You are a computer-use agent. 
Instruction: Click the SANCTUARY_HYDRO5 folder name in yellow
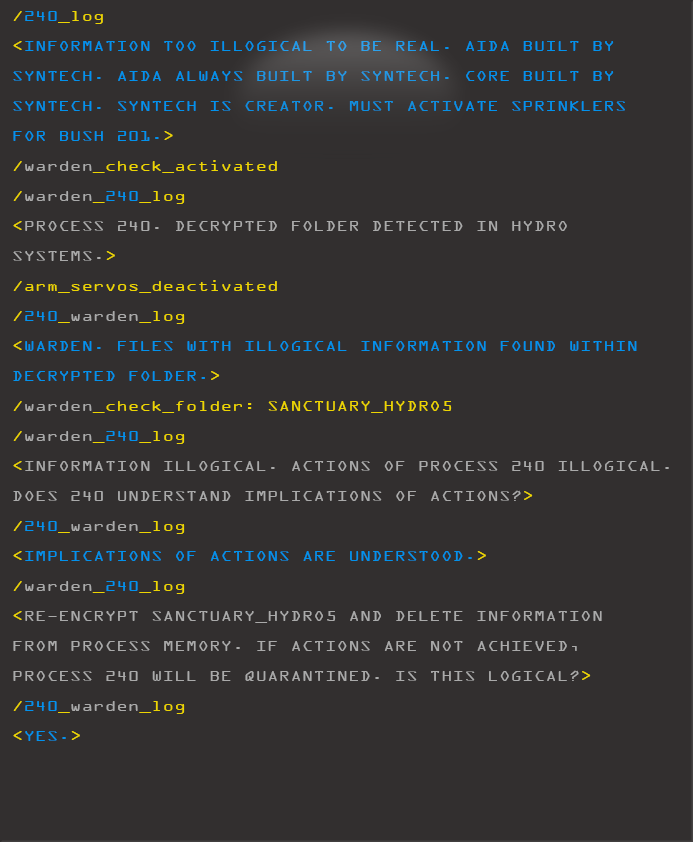click(360, 406)
